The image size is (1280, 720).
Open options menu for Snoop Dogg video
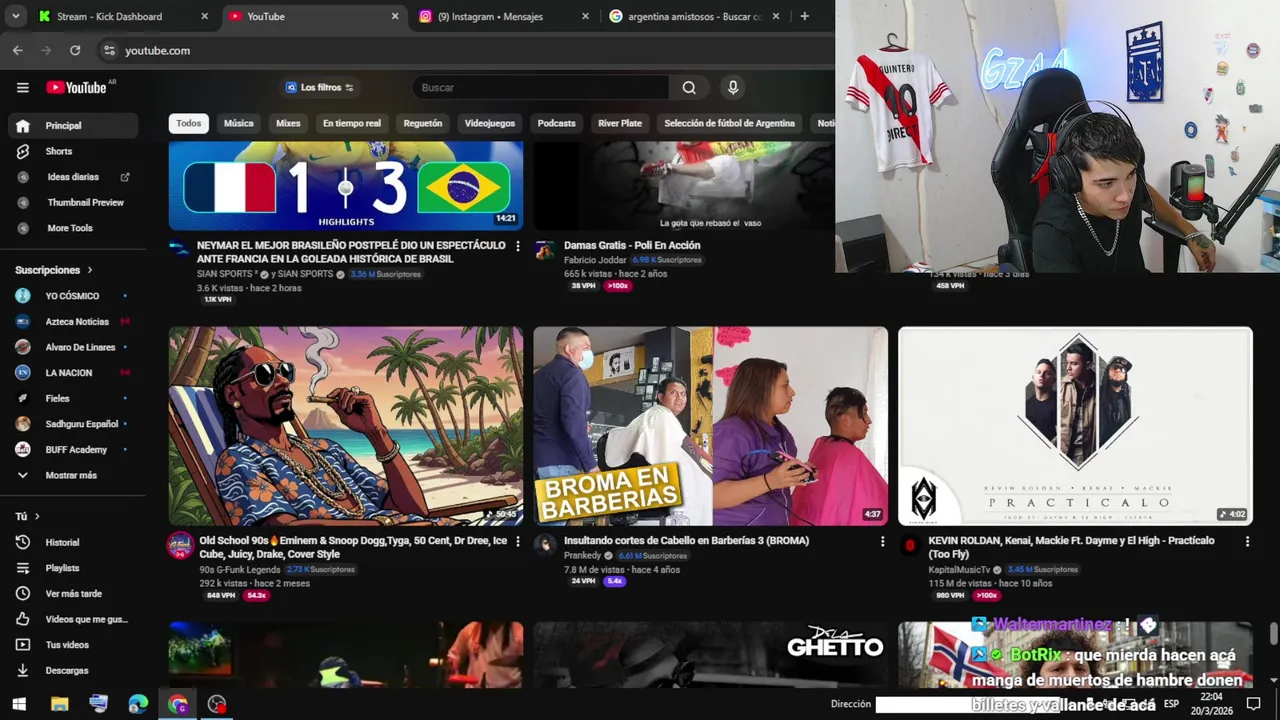point(517,541)
